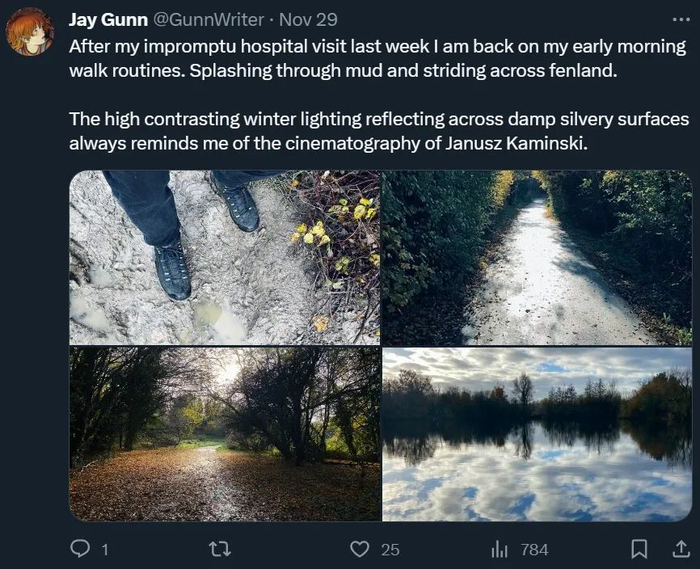700x569 pixels.
Task: Open the Nov 29 timestamp link
Action: (308, 19)
